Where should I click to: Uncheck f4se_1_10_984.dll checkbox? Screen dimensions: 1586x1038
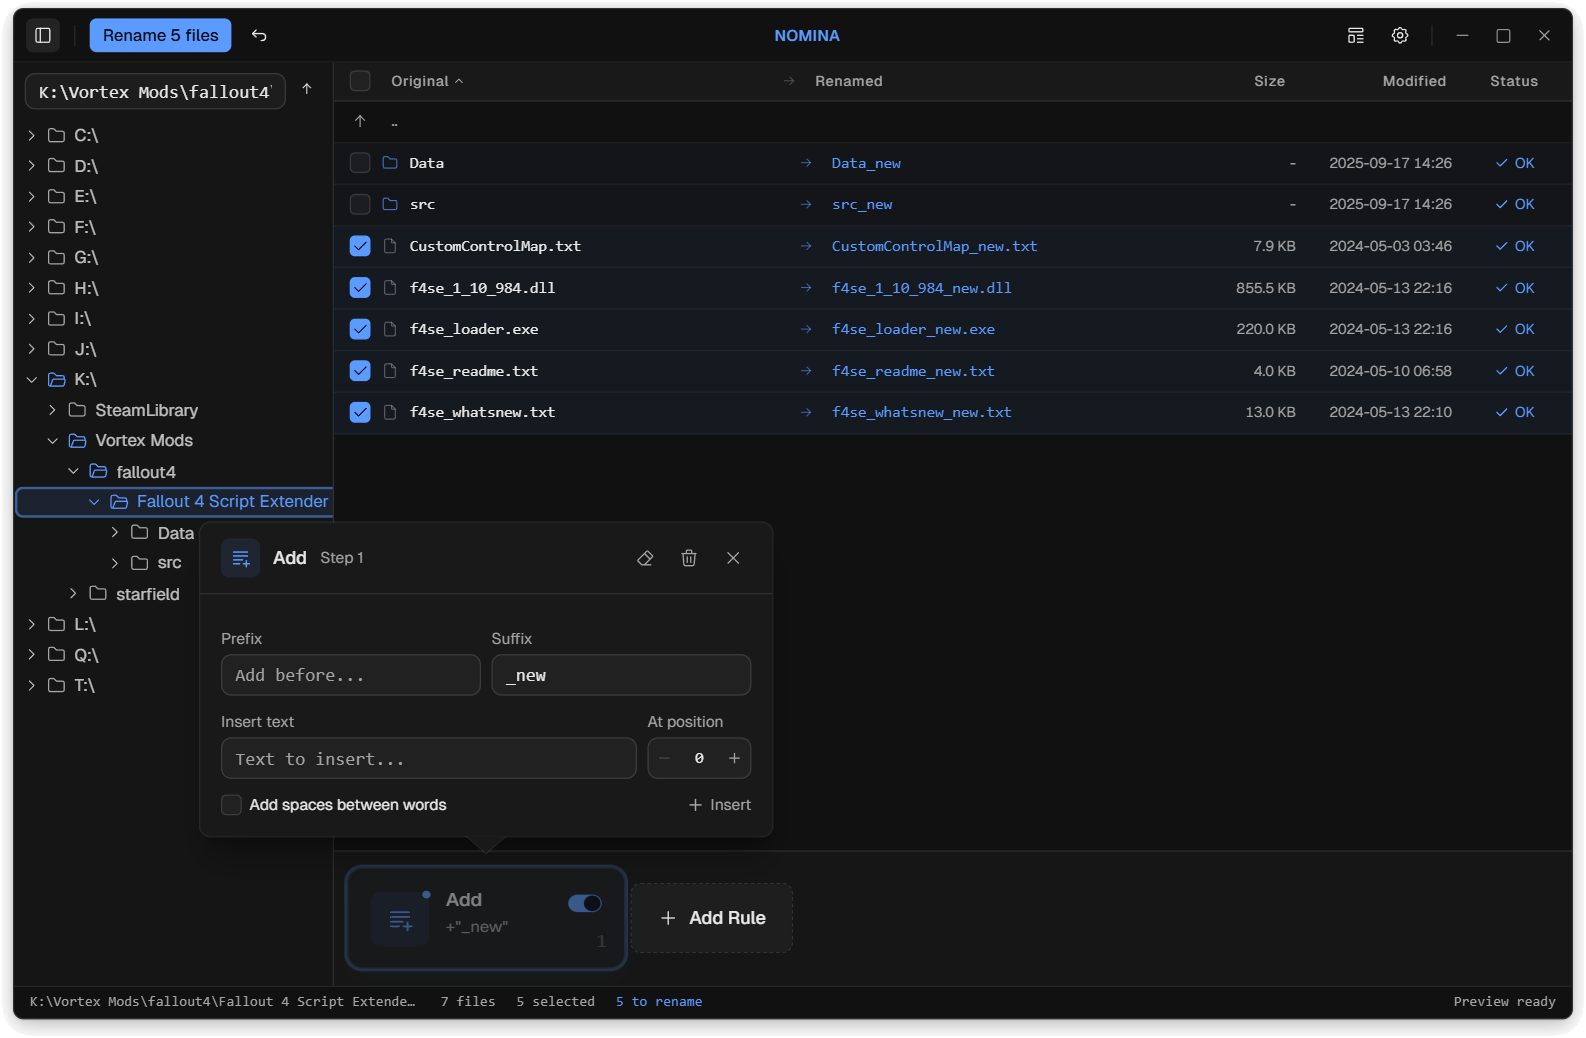(x=360, y=288)
